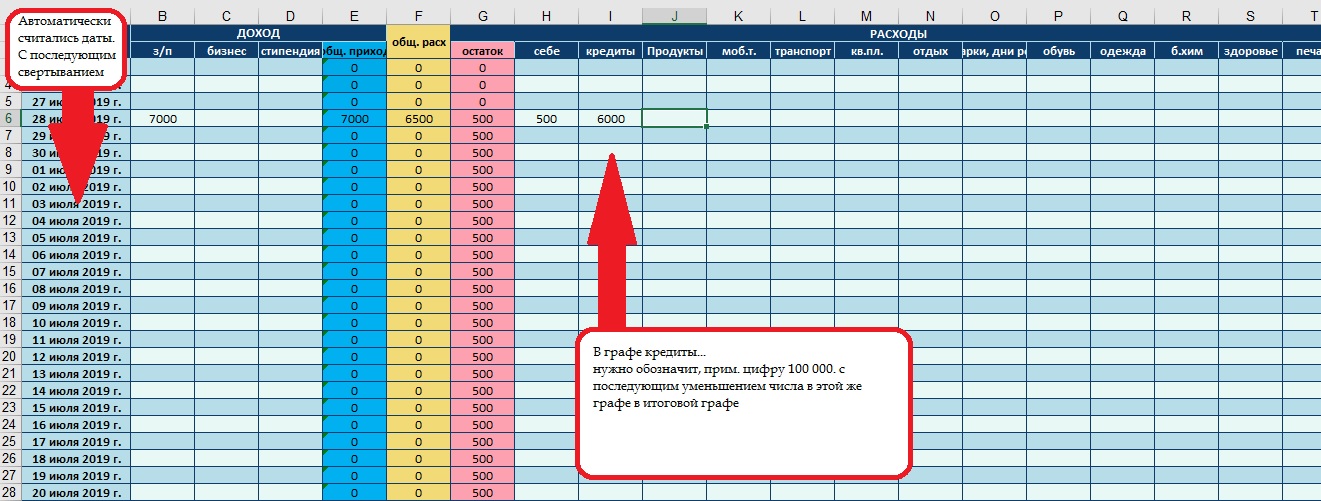The height and width of the screenshot is (501, 1321).
Task: Select column D header
Action: (290, 17)
